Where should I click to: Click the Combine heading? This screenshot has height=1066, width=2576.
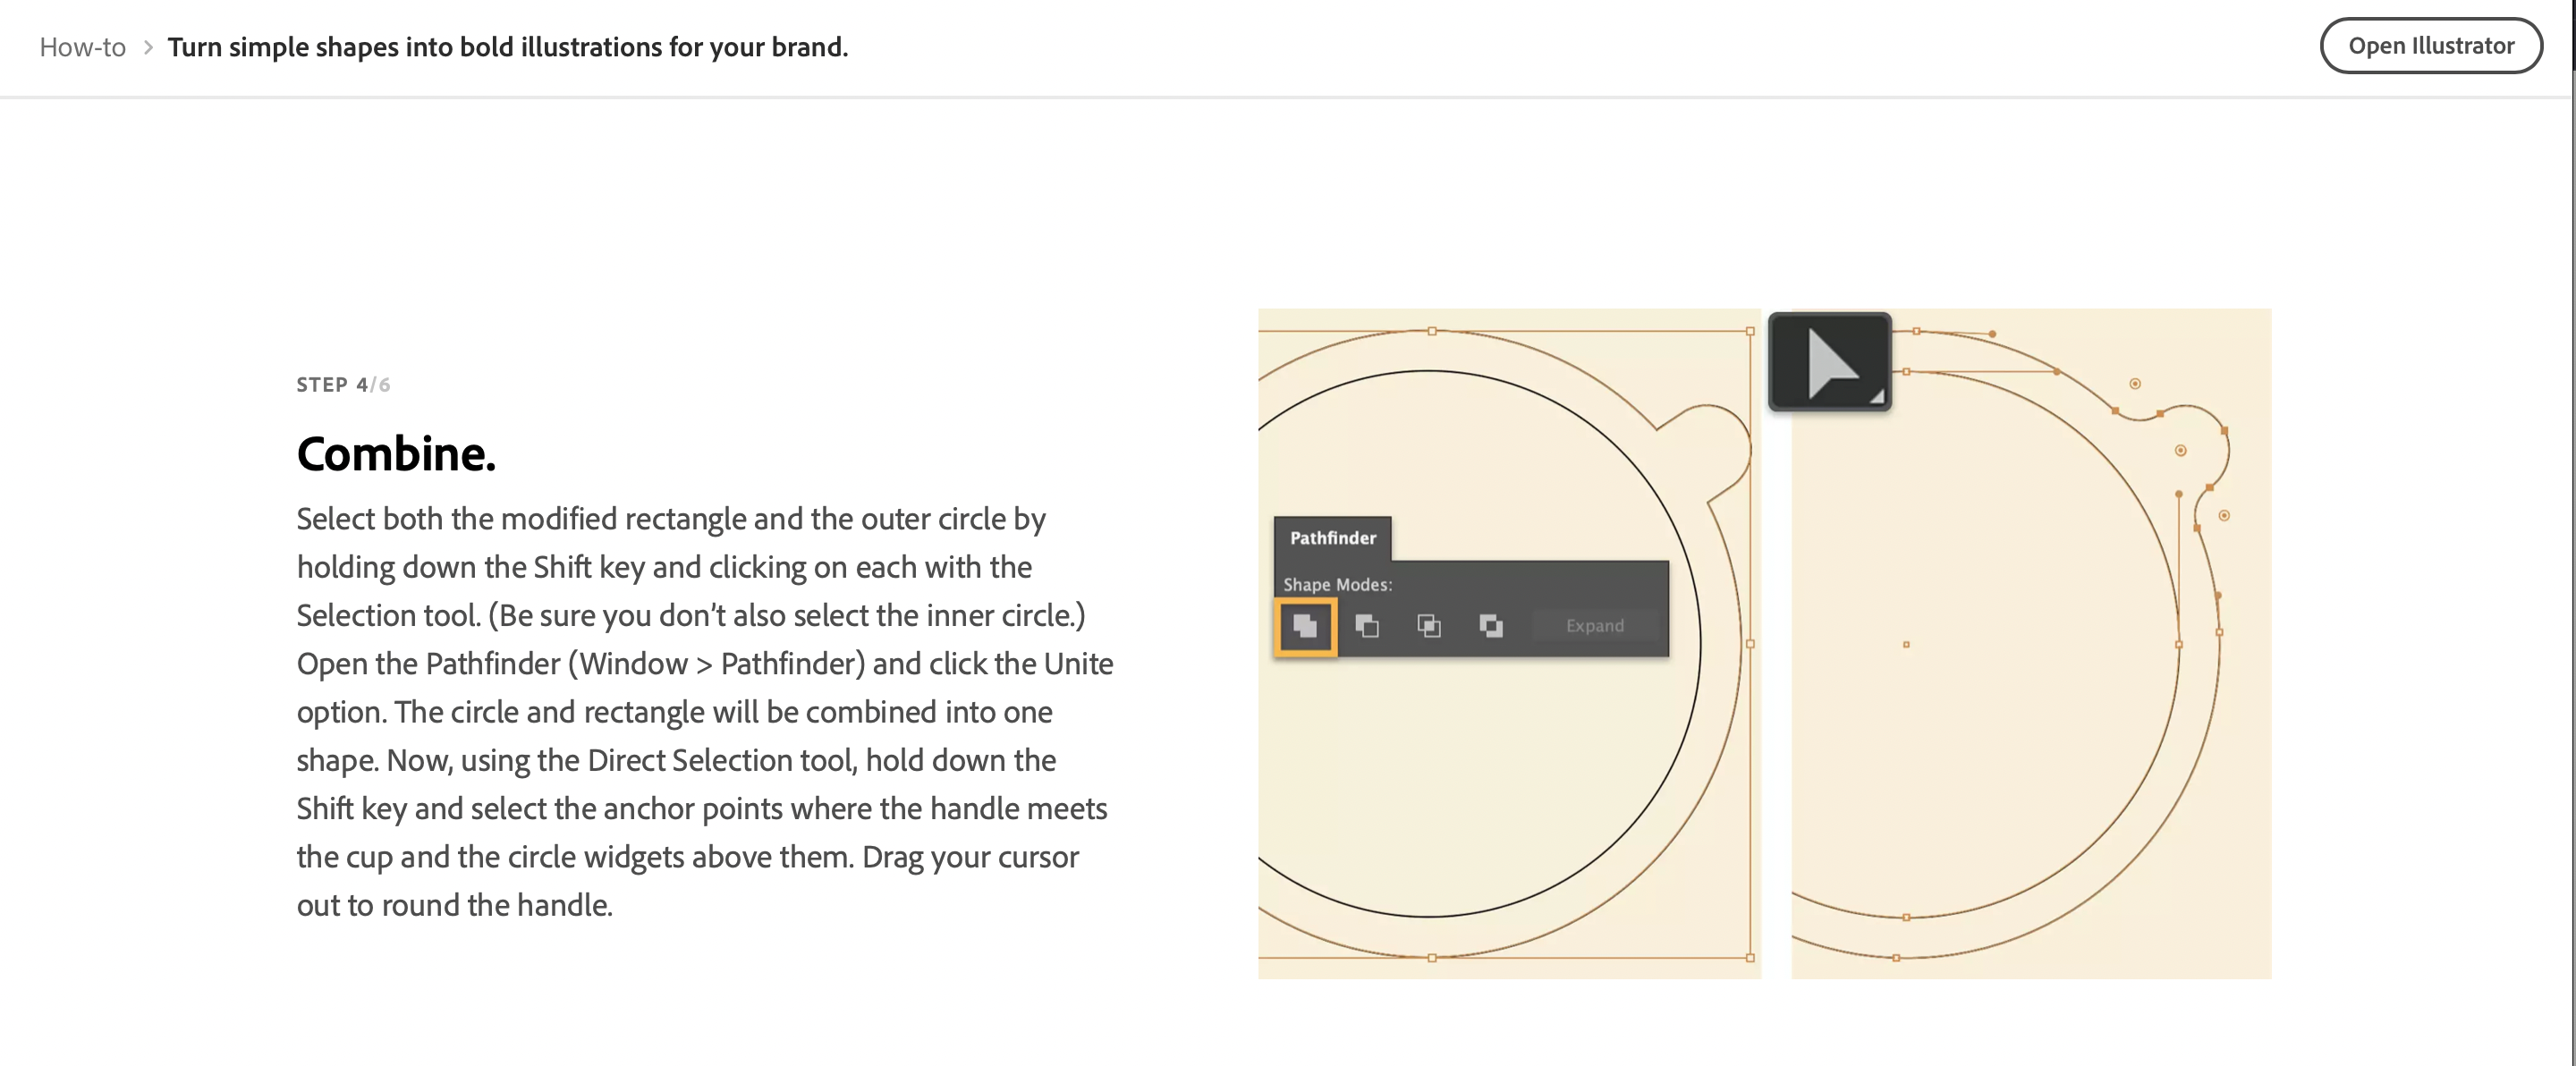[x=396, y=454]
